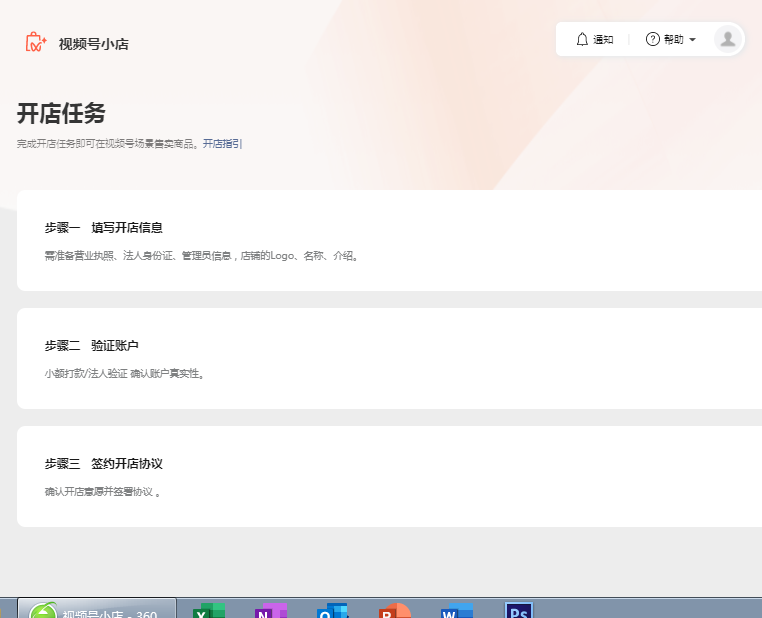Click the 完成开店任务 subtitle text

pos(108,144)
